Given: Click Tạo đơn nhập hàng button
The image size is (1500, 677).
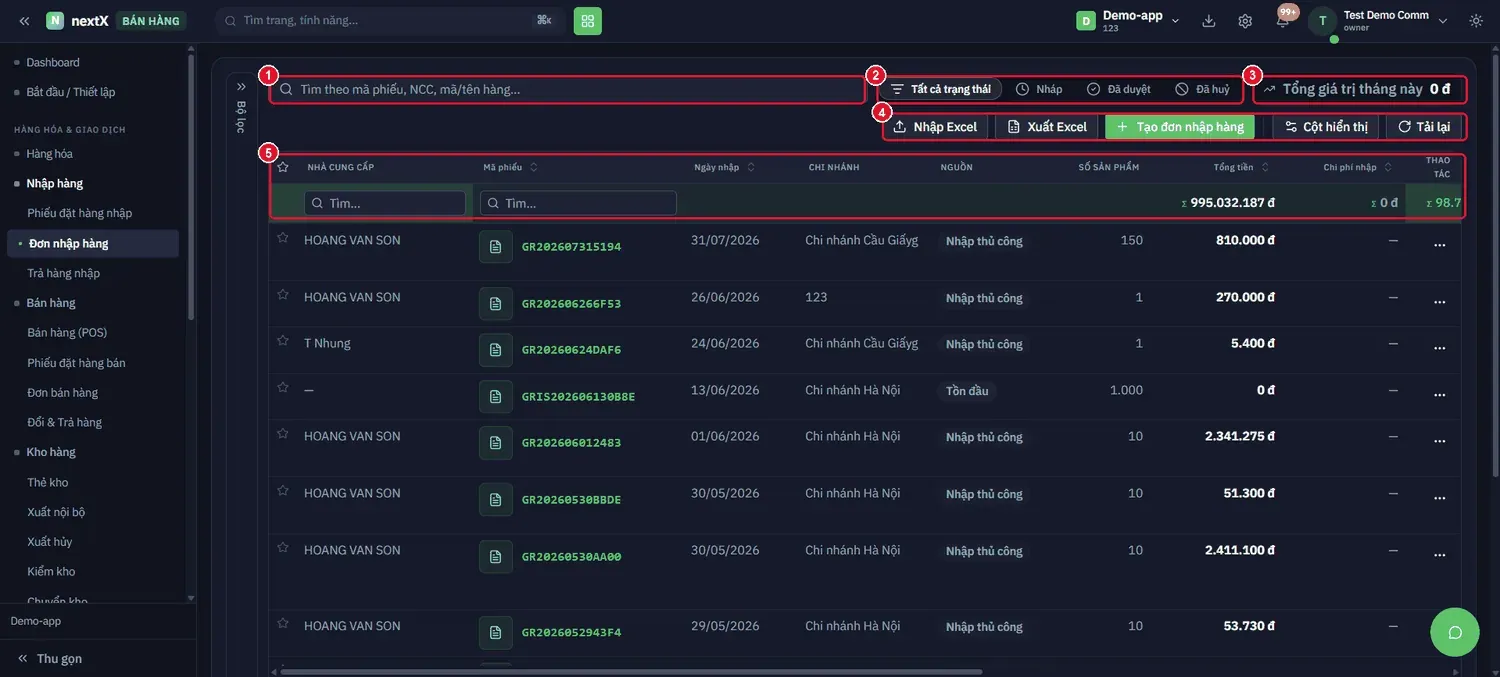Looking at the screenshot, I should pos(1180,127).
